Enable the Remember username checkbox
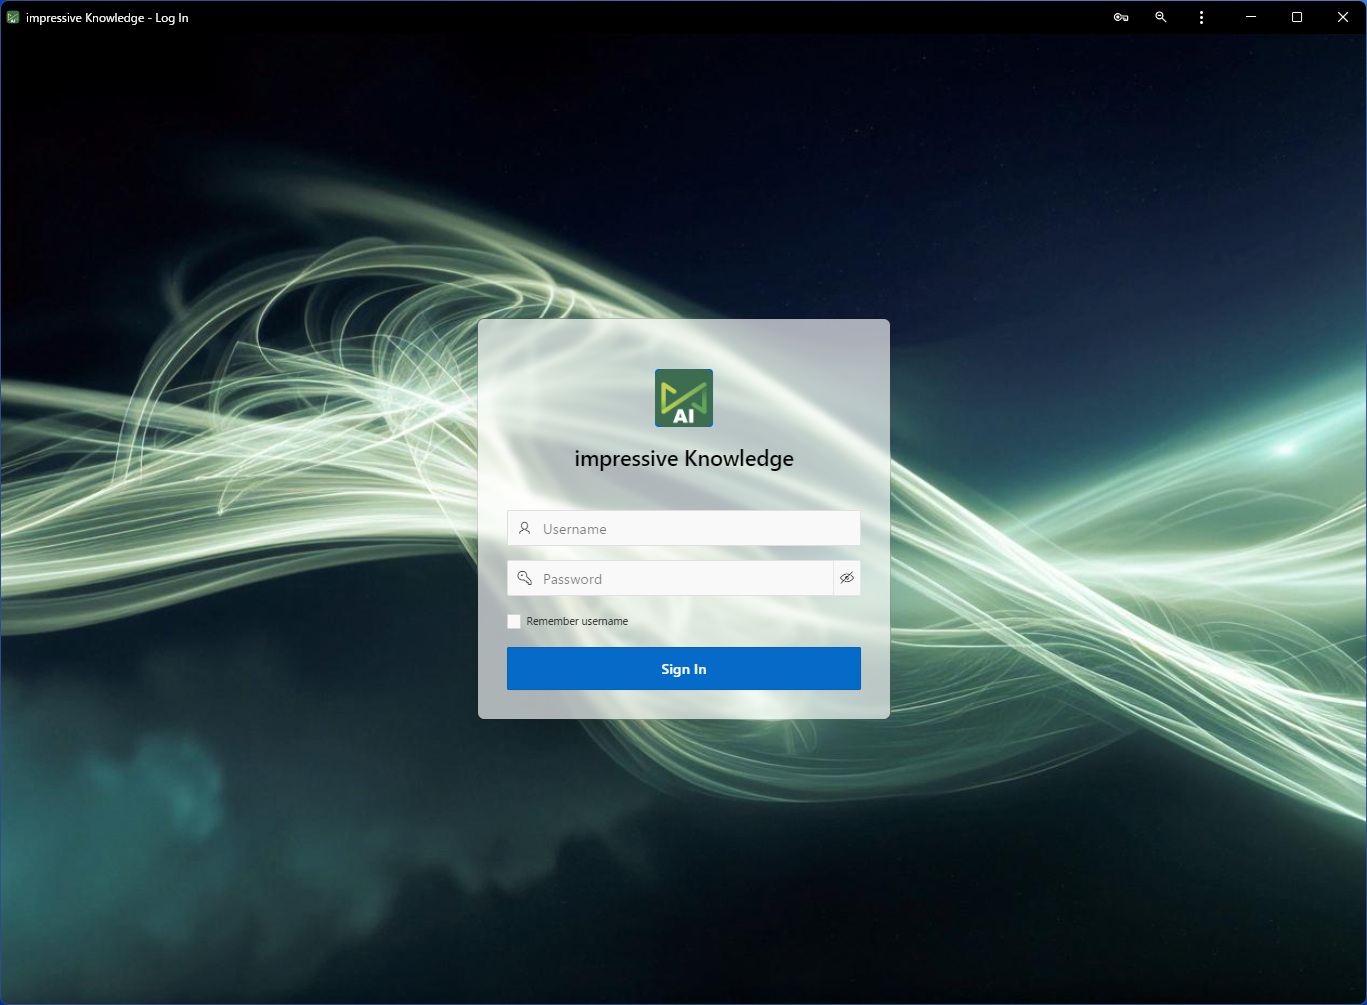This screenshot has width=1367, height=1005. (x=514, y=621)
